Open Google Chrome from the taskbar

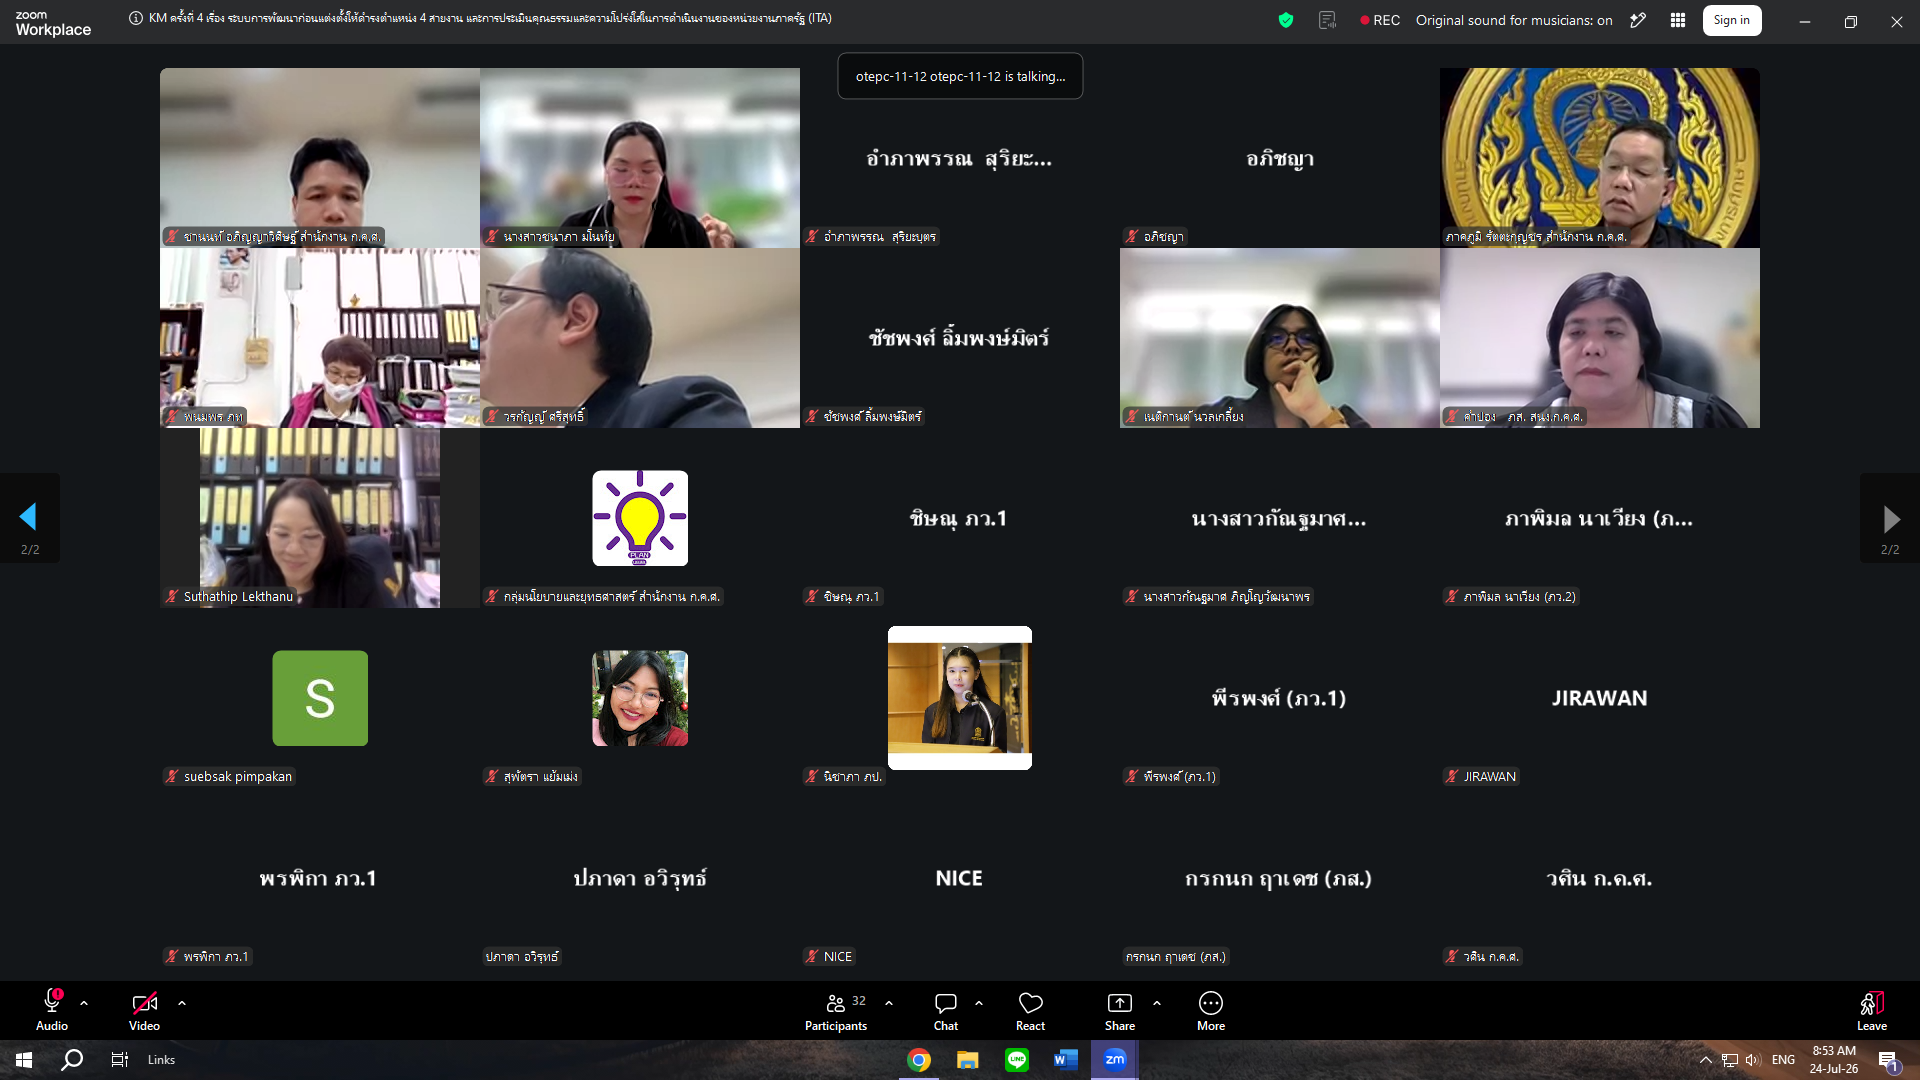point(918,1060)
